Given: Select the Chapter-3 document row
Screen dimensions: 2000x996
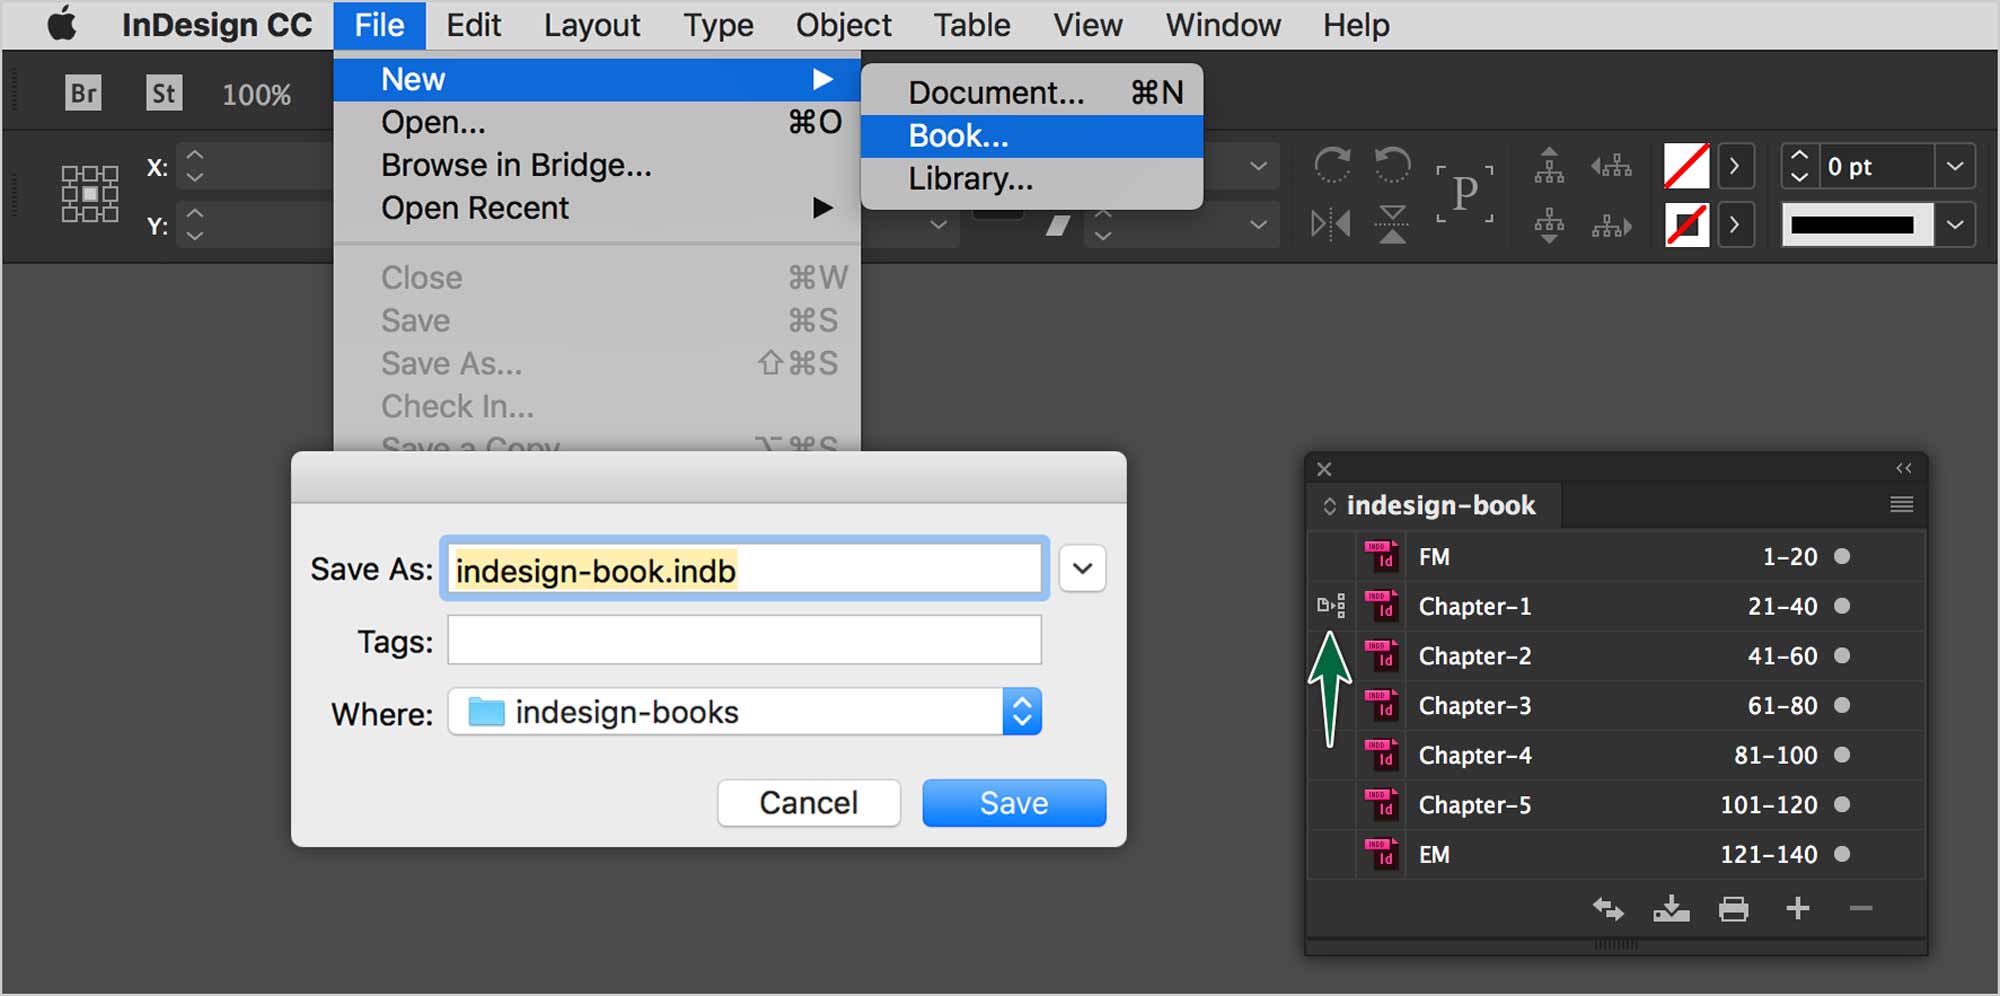Looking at the screenshot, I should coord(1616,706).
